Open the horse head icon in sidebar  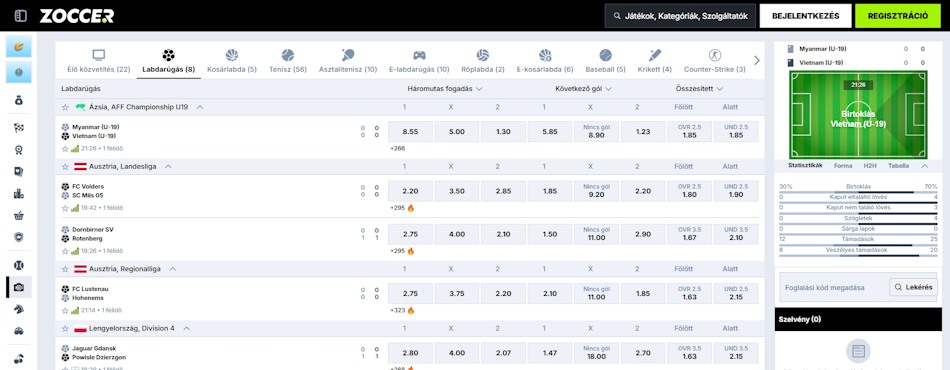pyautogui.click(x=19, y=309)
